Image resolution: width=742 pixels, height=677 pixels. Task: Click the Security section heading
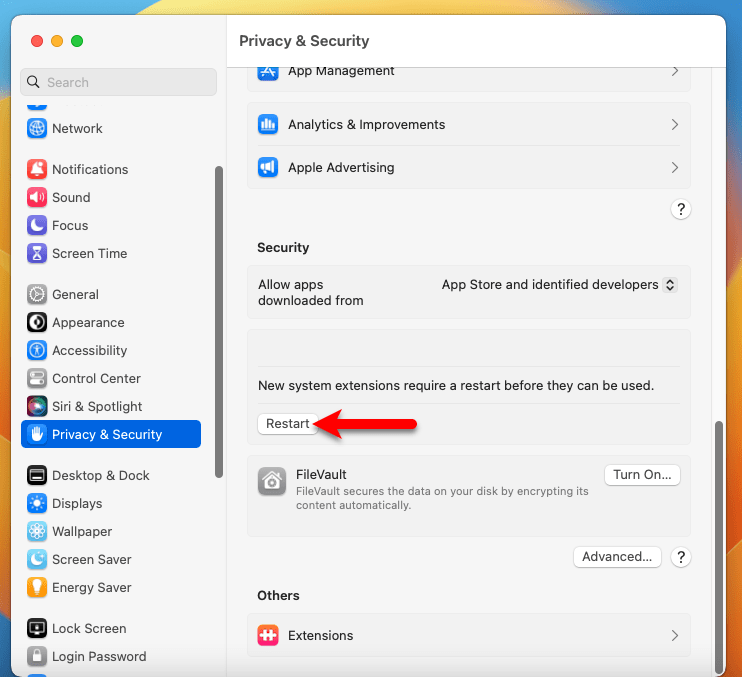pos(283,247)
